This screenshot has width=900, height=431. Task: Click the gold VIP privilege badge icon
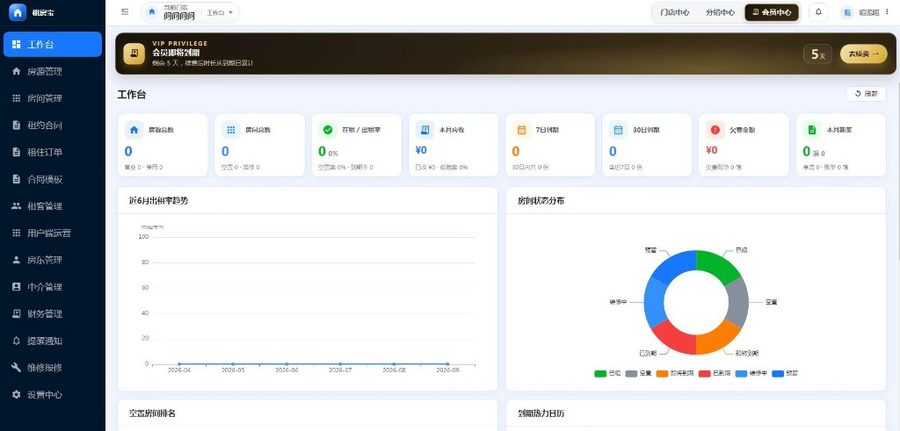[x=134, y=53]
